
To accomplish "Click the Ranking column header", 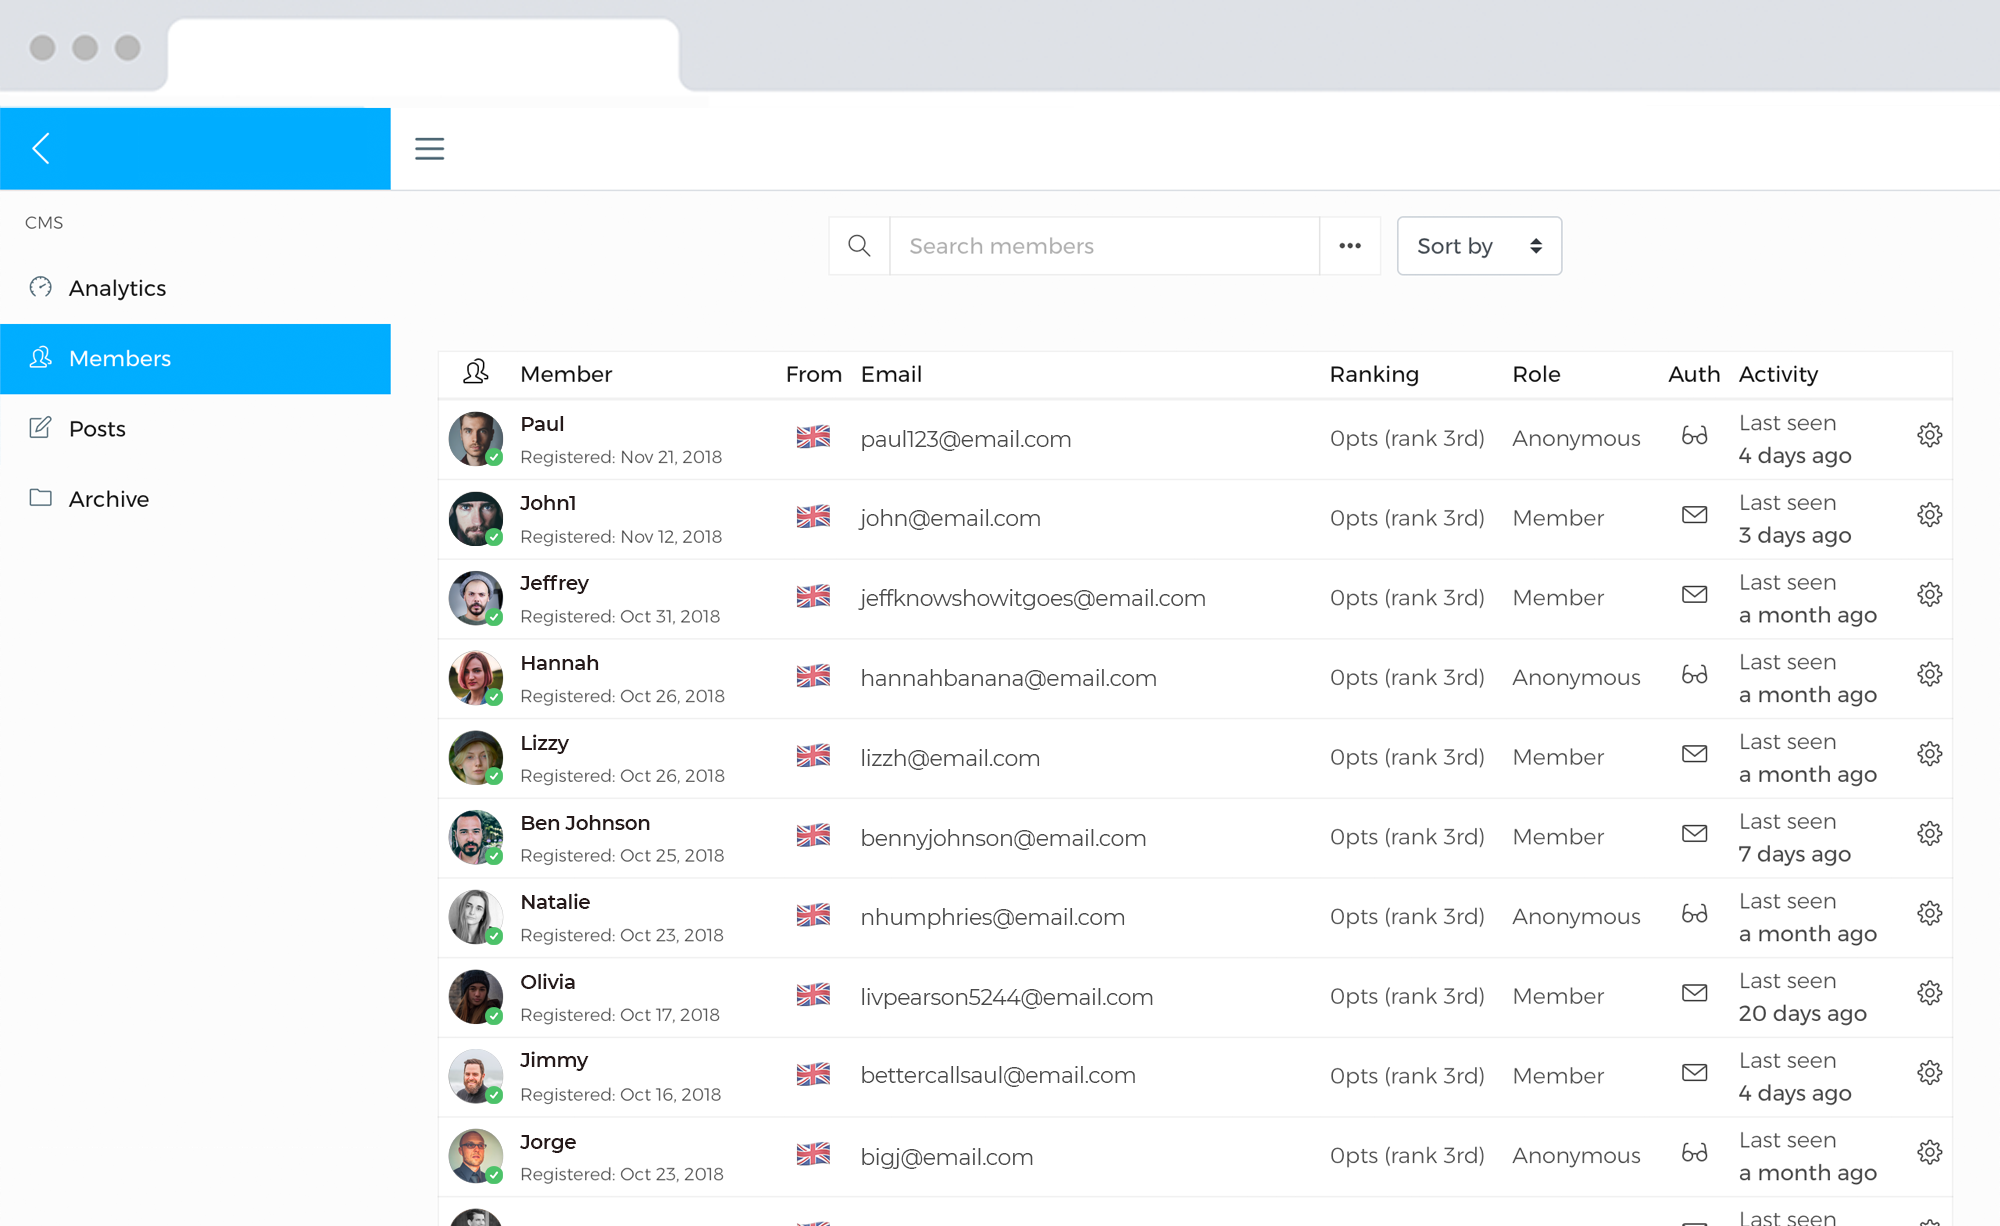I will [x=1373, y=374].
